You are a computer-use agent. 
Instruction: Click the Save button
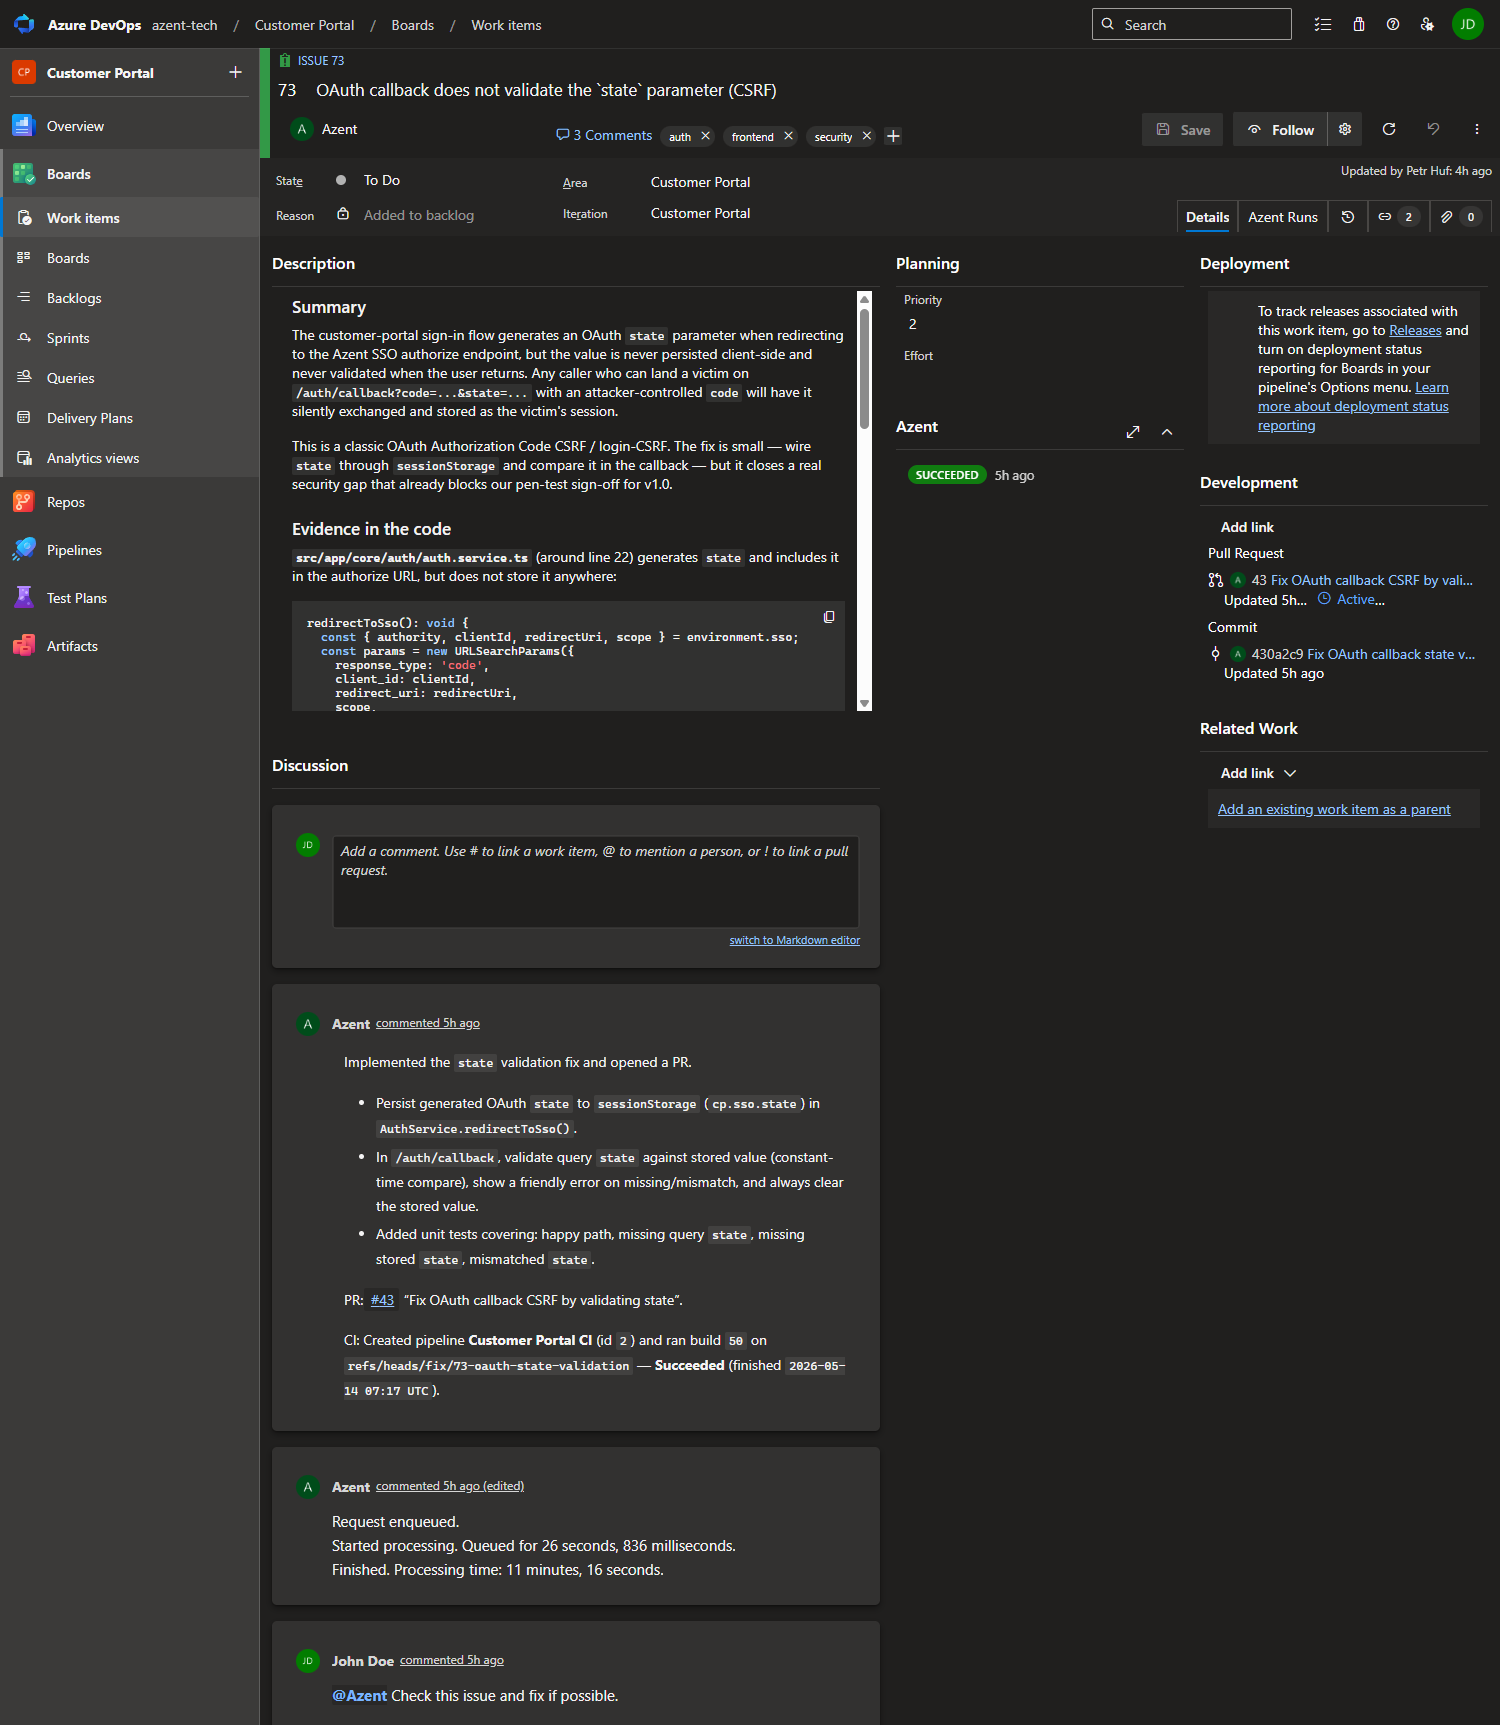tap(1183, 130)
